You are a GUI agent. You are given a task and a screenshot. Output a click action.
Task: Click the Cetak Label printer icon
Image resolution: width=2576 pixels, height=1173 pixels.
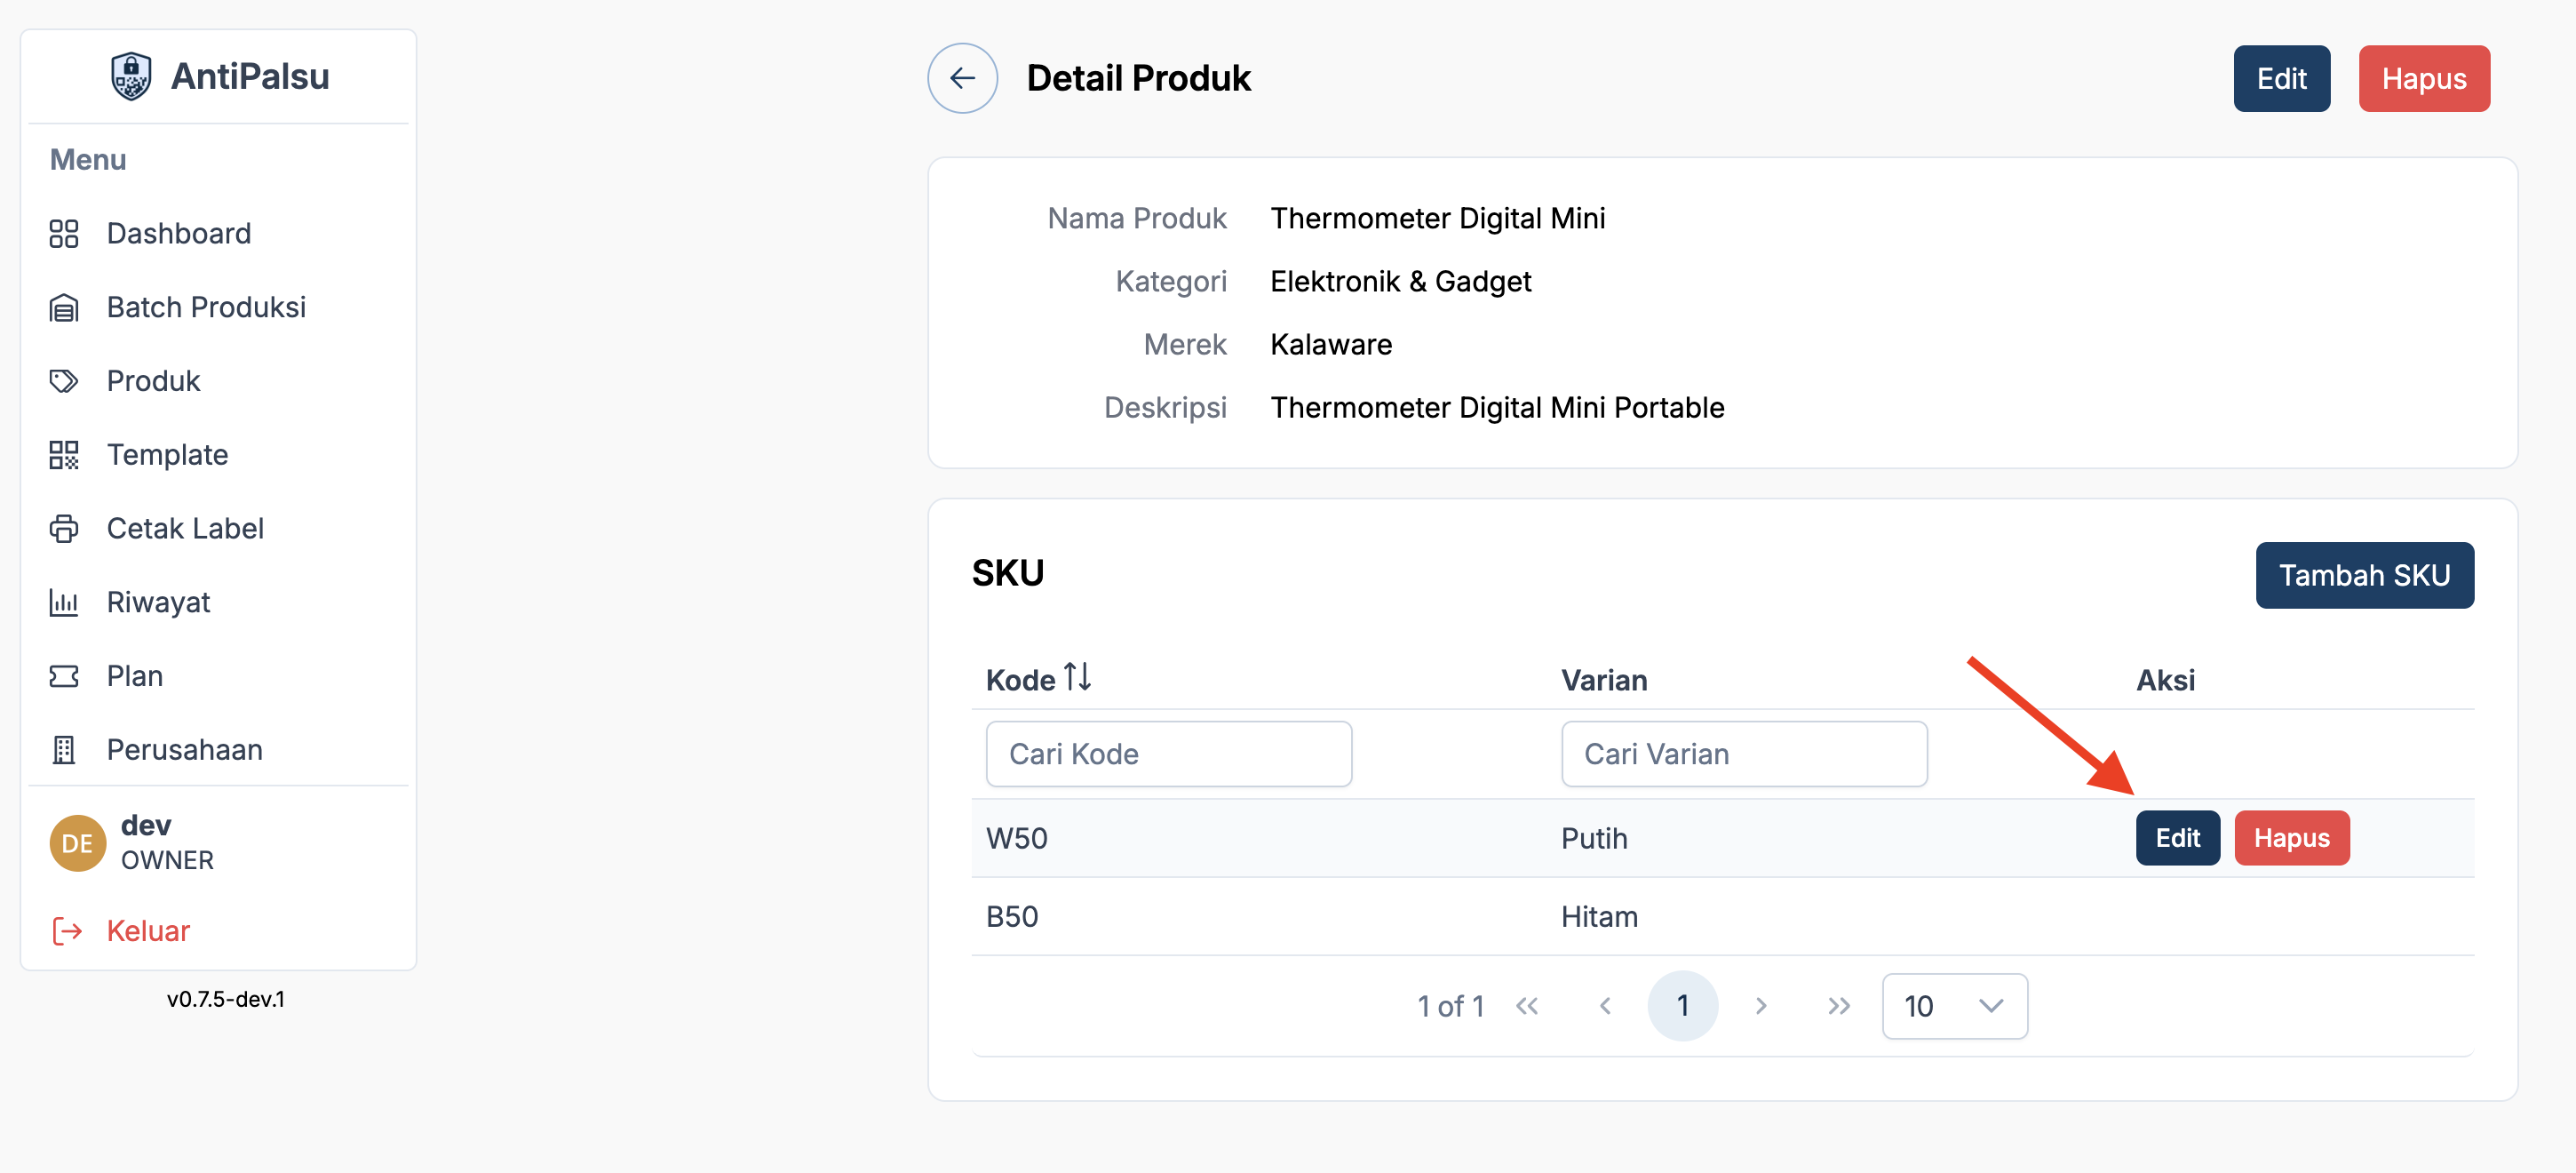tap(64, 528)
